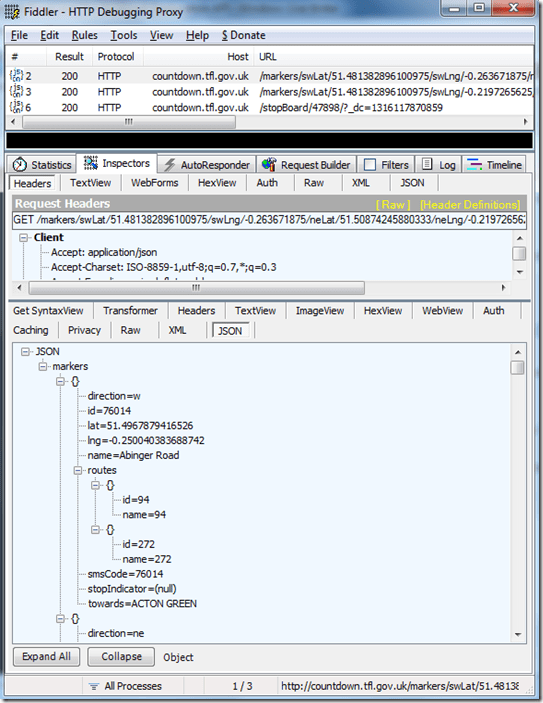This screenshot has width=543, height=703.
Task: Click the Timeline bars icon
Action: pos(474,165)
